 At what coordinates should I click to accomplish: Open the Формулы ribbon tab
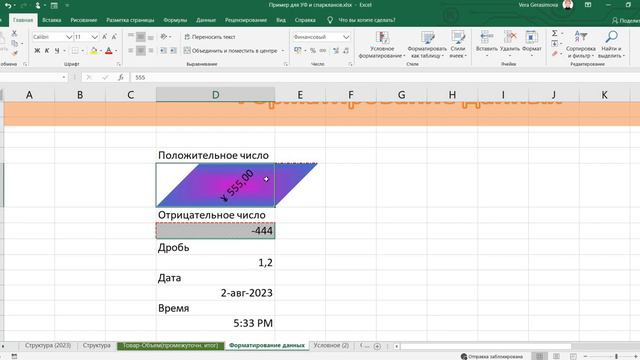(175, 20)
